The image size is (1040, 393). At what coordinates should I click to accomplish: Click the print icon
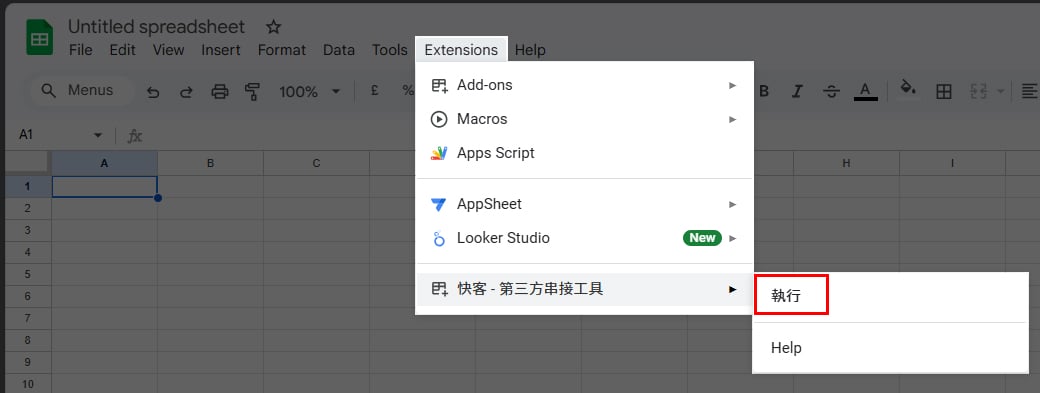pyautogui.click(x=220, y=91)
